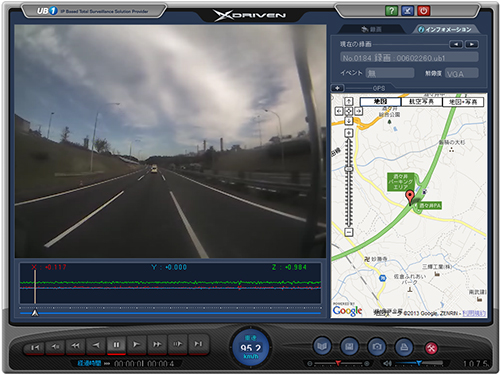Viewport: 500px width, 375px height.
Task: Play the recording forward
Action: point(136,345)
